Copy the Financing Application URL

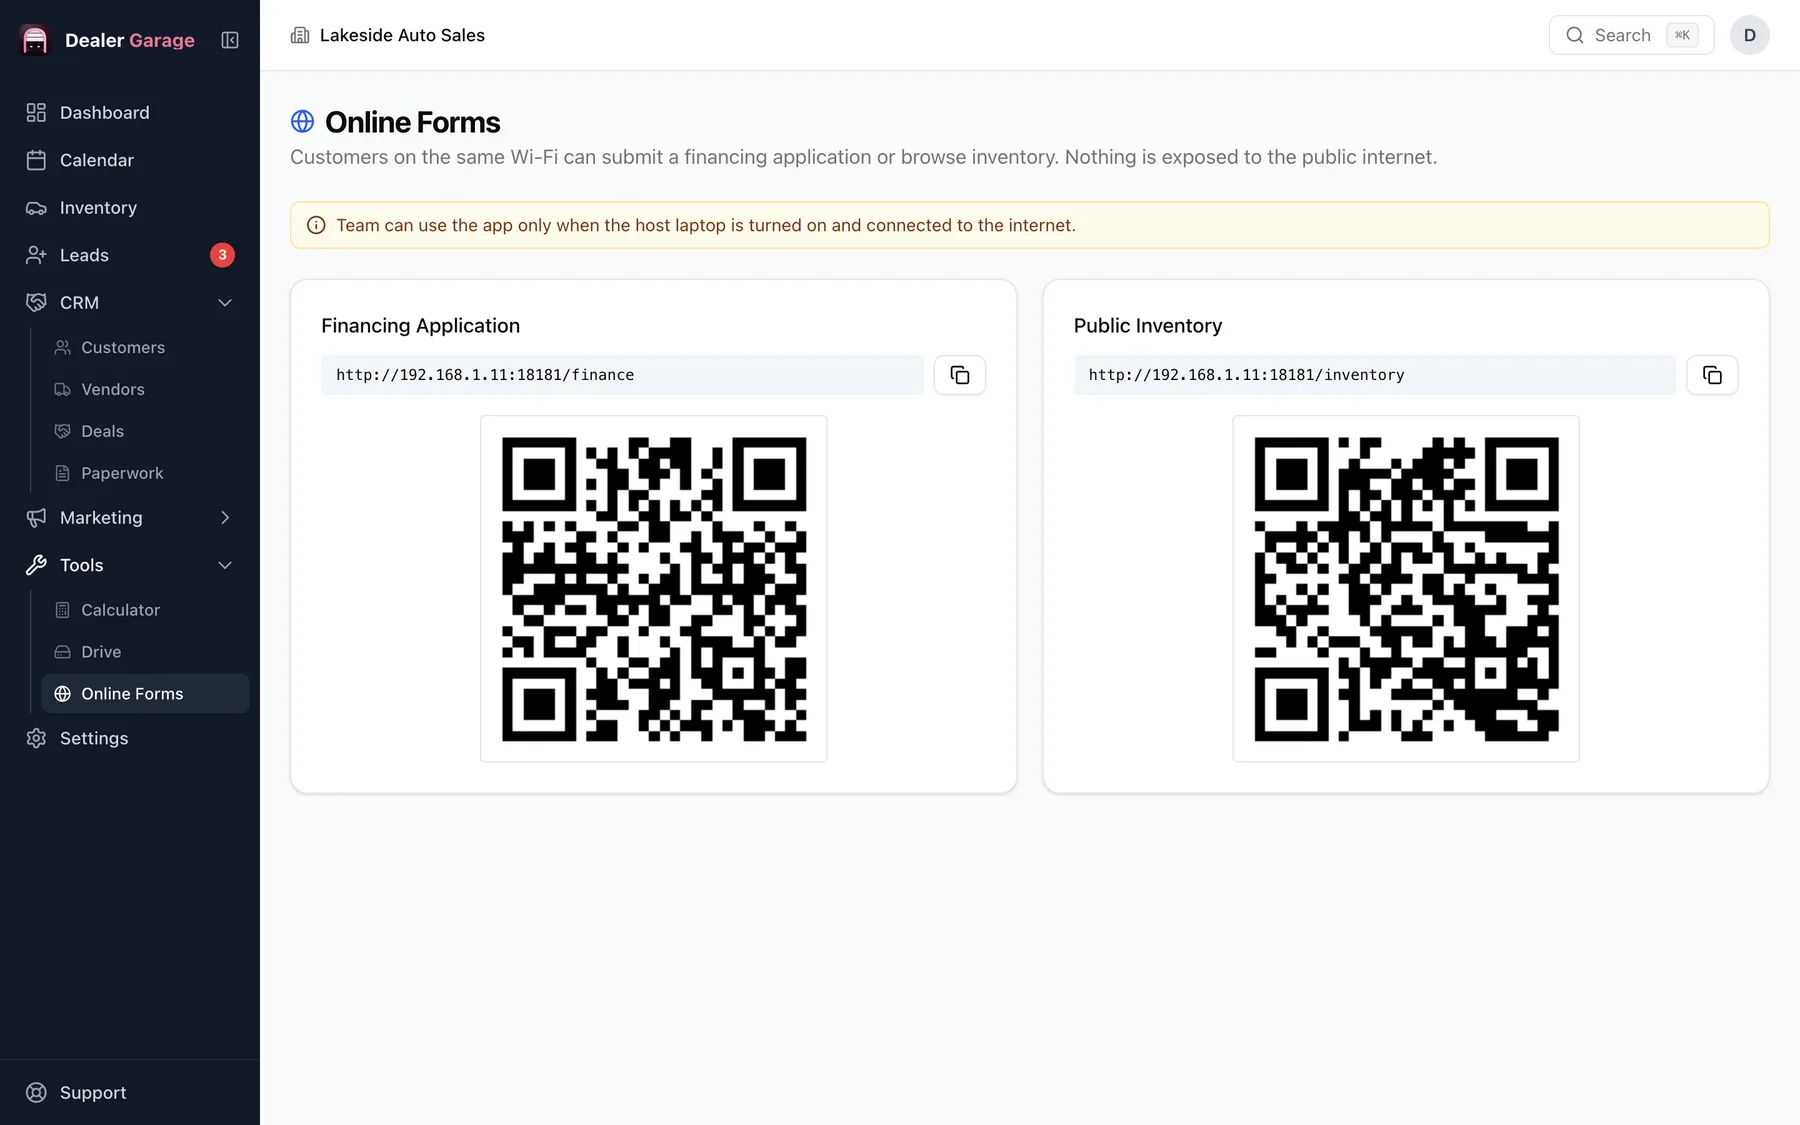coord(960,375)
